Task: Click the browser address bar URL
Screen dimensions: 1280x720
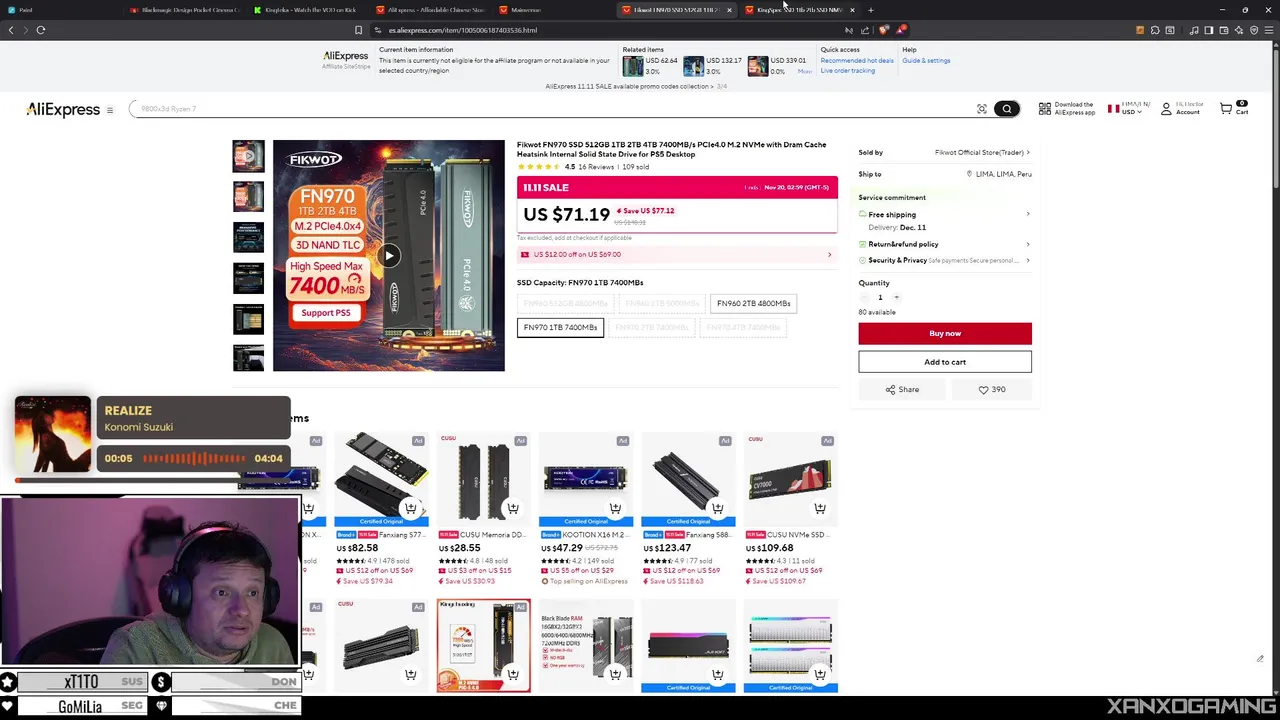Action: [463, 30]
